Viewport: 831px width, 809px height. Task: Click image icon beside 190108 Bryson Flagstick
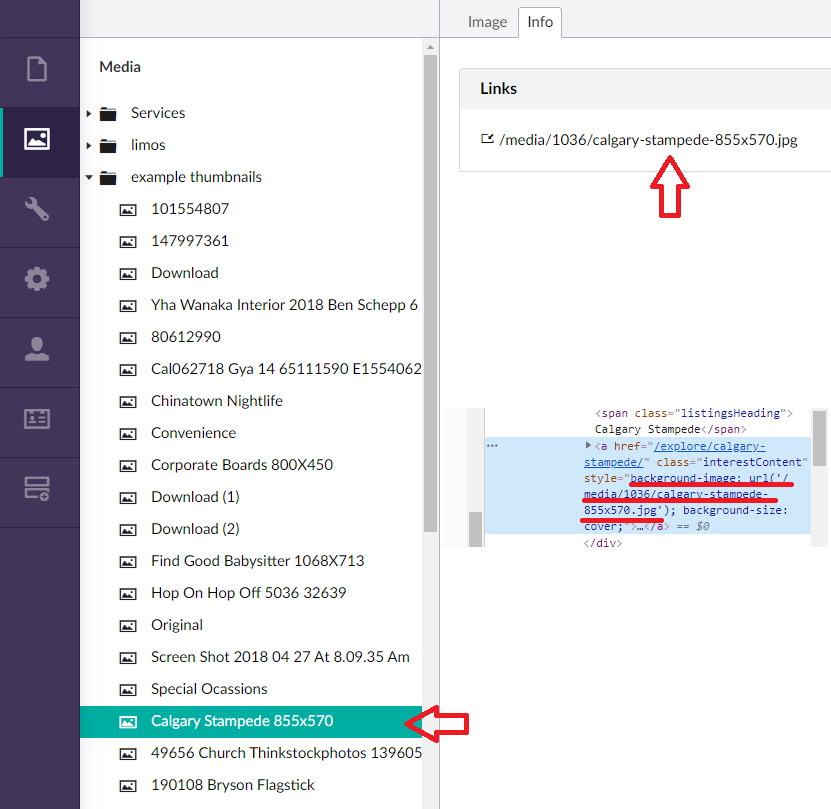click(x=128, y=786)
